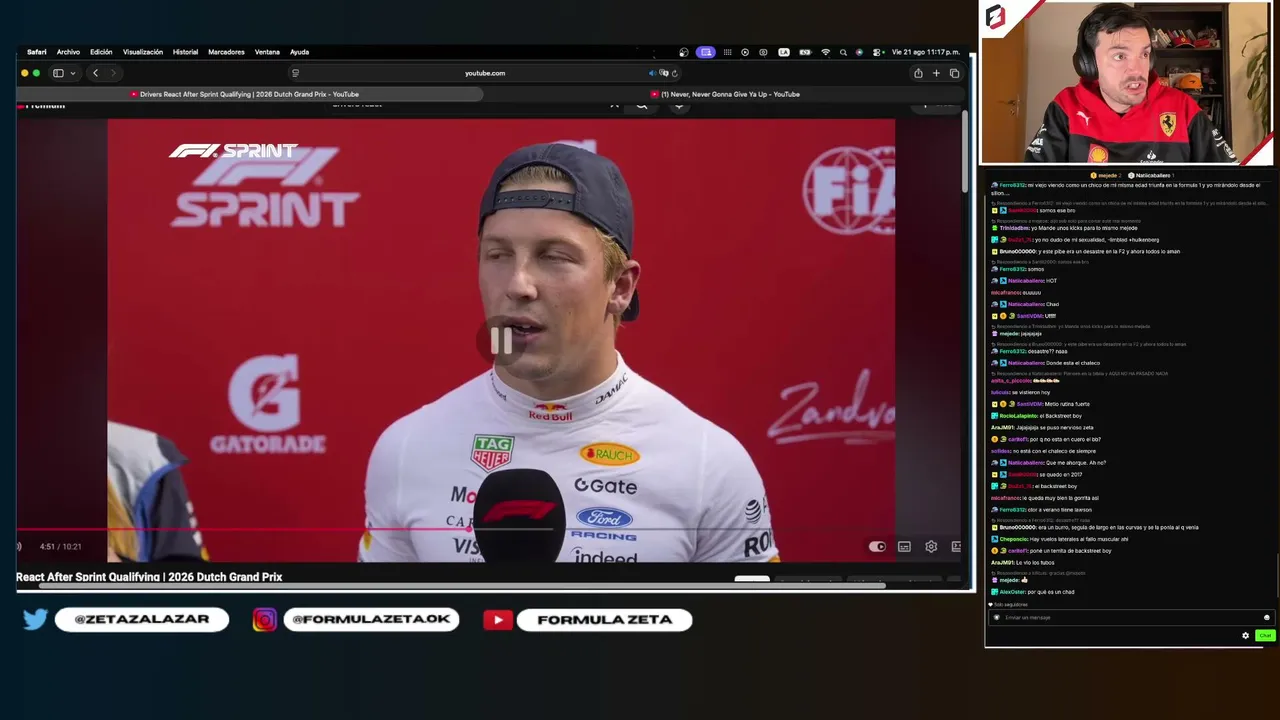
Task: Open the Visualización menu
Action: coord(142,52)
